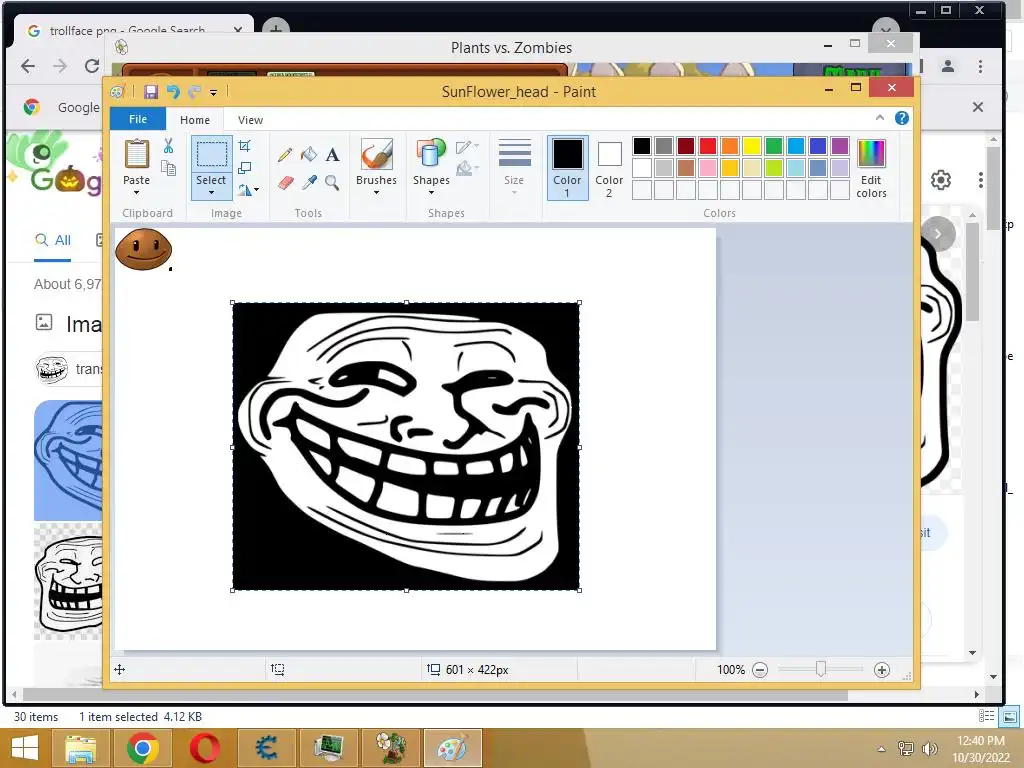
Task: Click next arrow in Google image panel
Action: click(938, 234)
